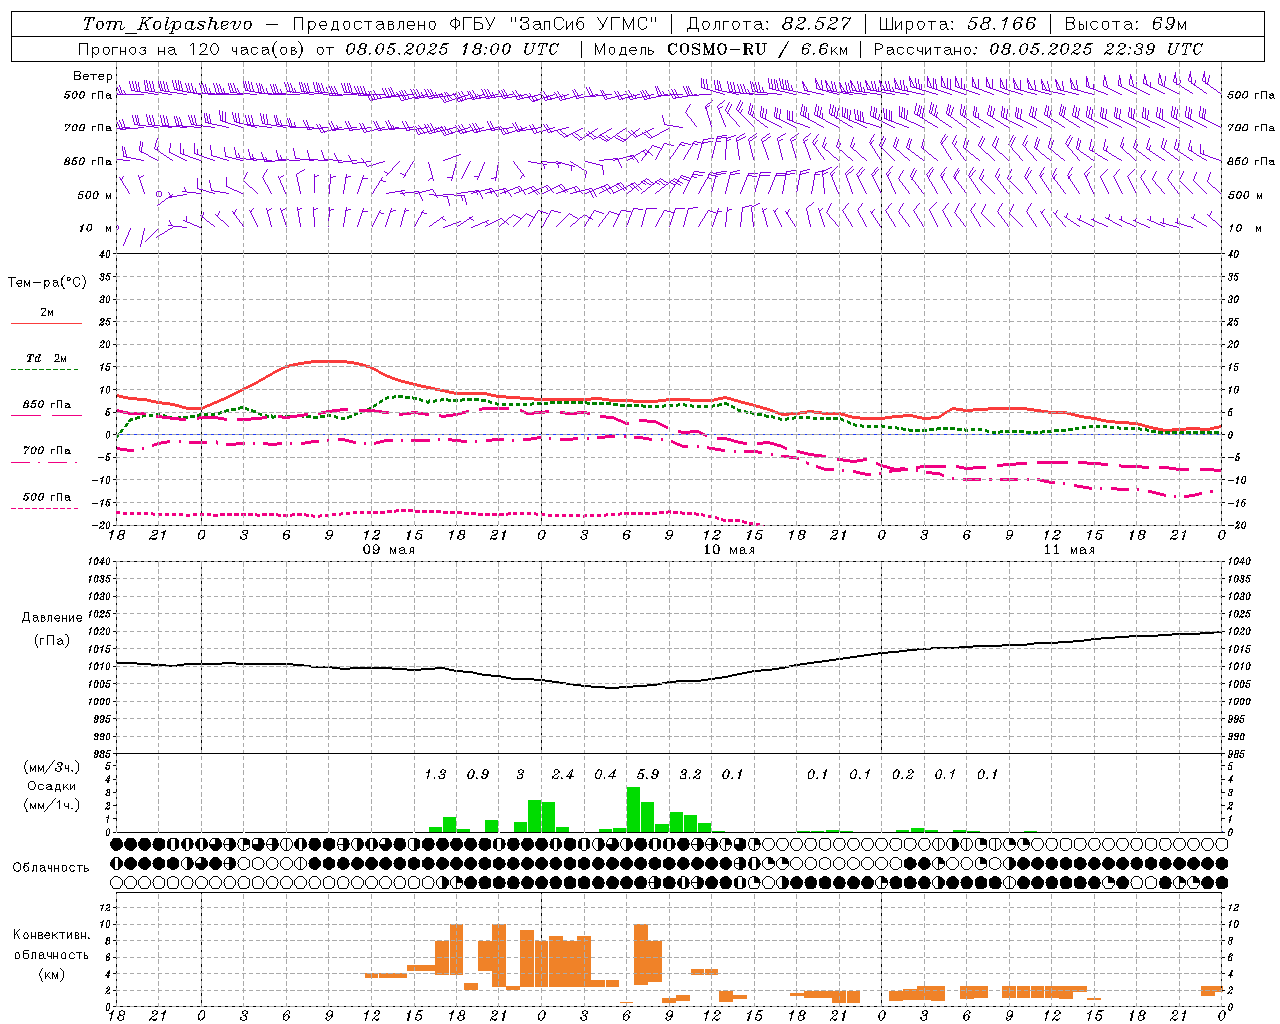
Task: Click the 'ЗапСиб УГМС' provider text
Action: 583,24
